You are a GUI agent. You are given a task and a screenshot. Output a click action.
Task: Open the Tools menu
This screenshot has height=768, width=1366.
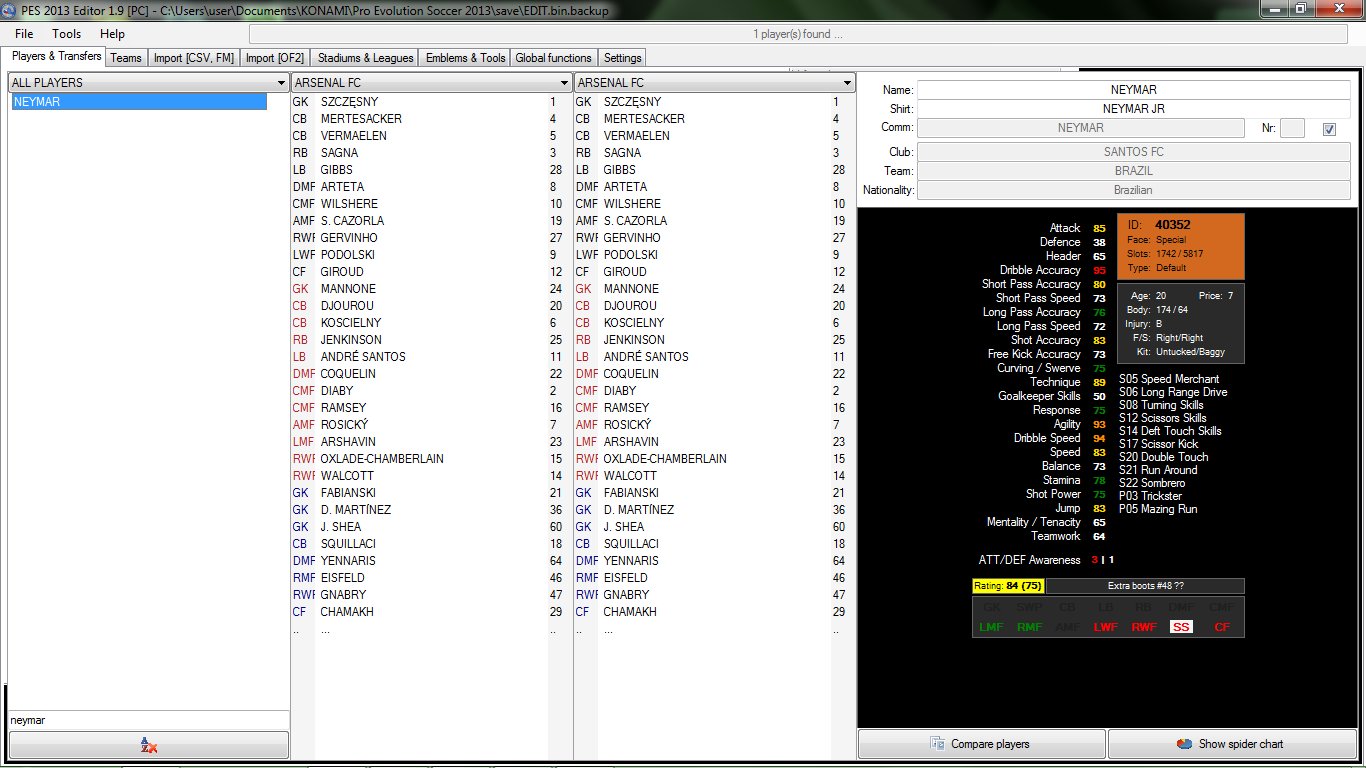point(67,34)
